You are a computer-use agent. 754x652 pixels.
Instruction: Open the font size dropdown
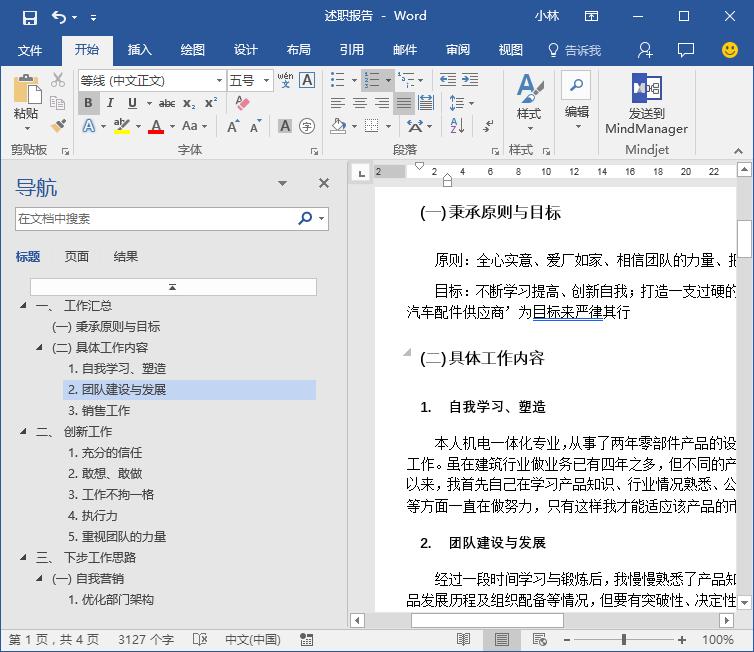click(x=266, y=80)
